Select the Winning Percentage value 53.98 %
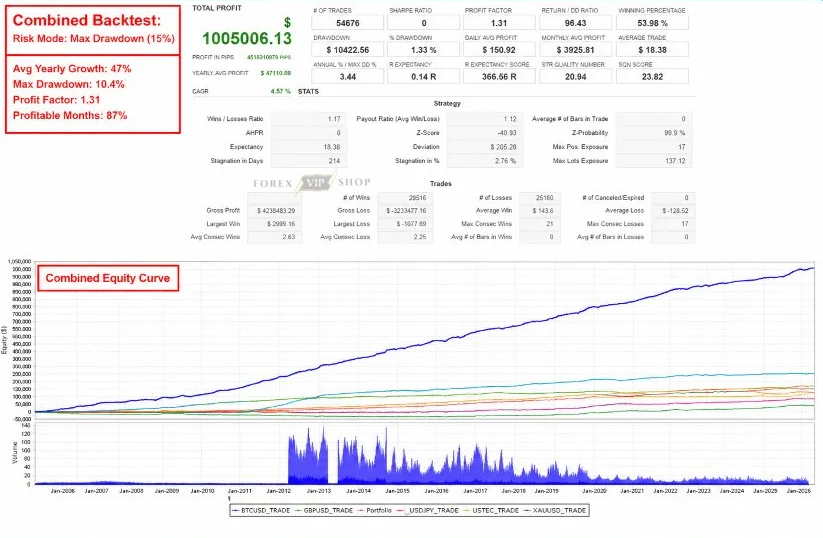 [652, 23]
